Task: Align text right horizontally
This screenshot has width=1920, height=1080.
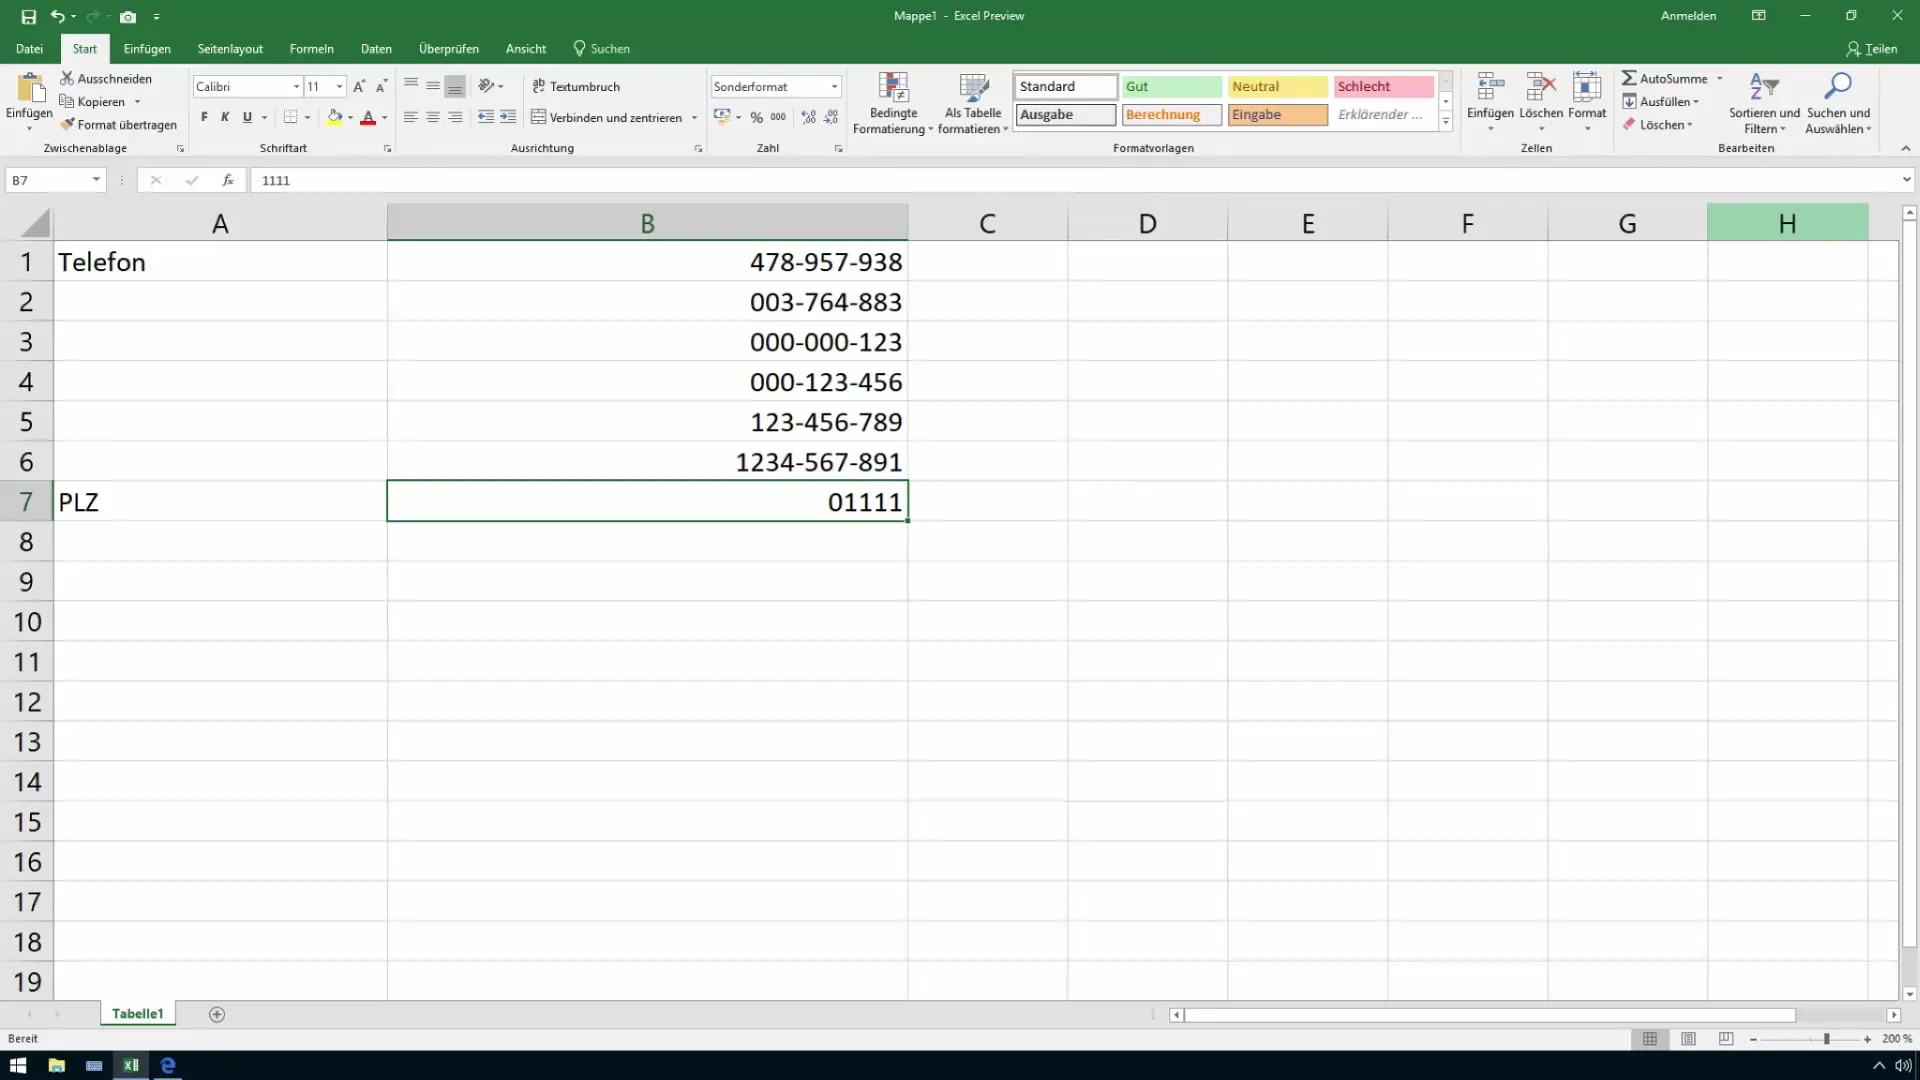Action: point(455,117)
